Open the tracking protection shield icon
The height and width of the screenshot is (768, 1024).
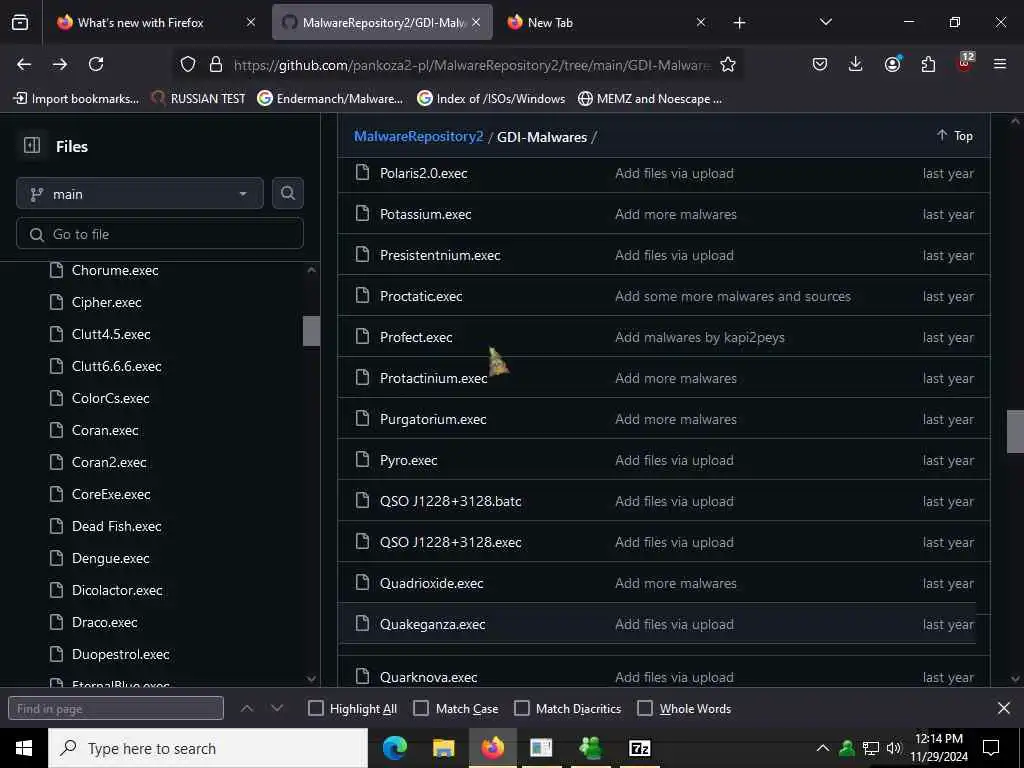188,64
